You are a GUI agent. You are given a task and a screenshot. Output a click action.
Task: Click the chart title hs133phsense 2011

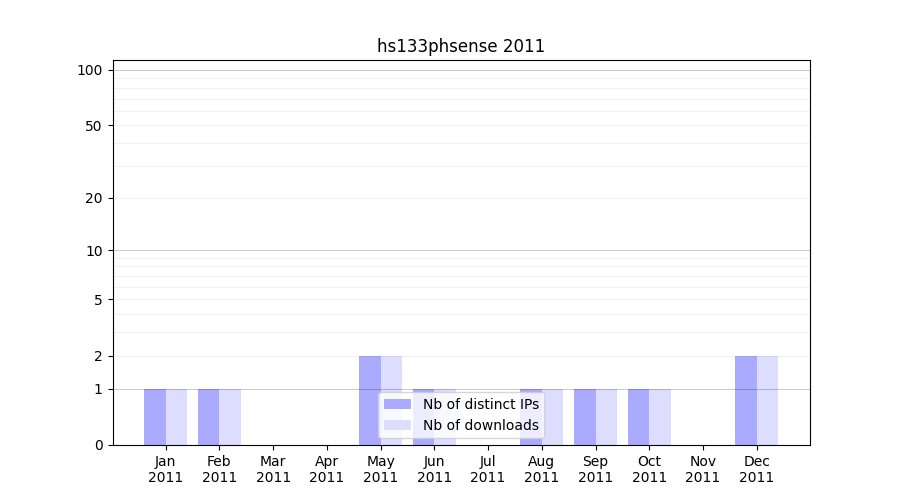(x=460, y=46)
